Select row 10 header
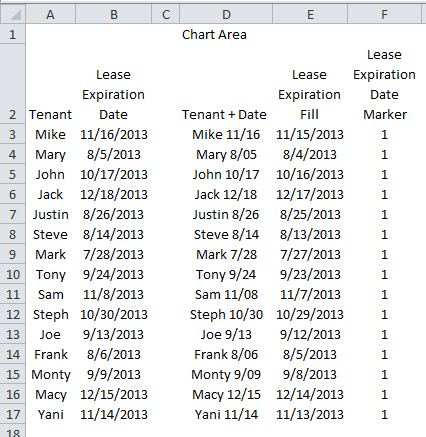Screen dimensions: 426x437 tap(13, 274)
